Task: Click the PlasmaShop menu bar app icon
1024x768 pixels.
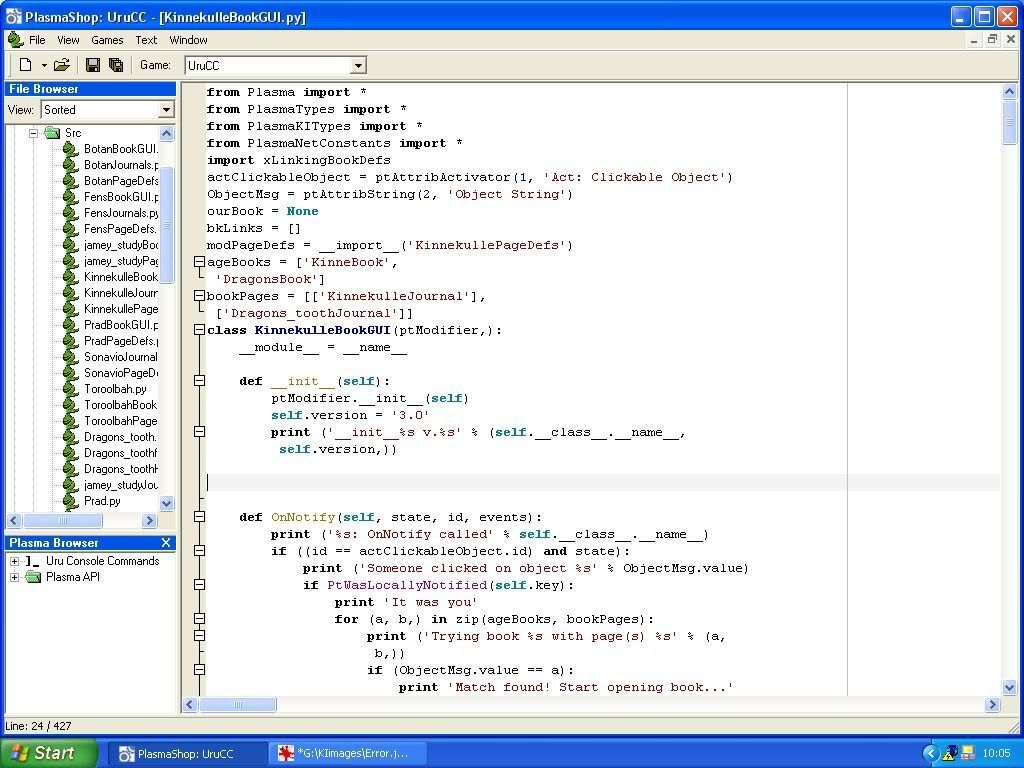Action: pyautogui.click(x=16, y=40)
